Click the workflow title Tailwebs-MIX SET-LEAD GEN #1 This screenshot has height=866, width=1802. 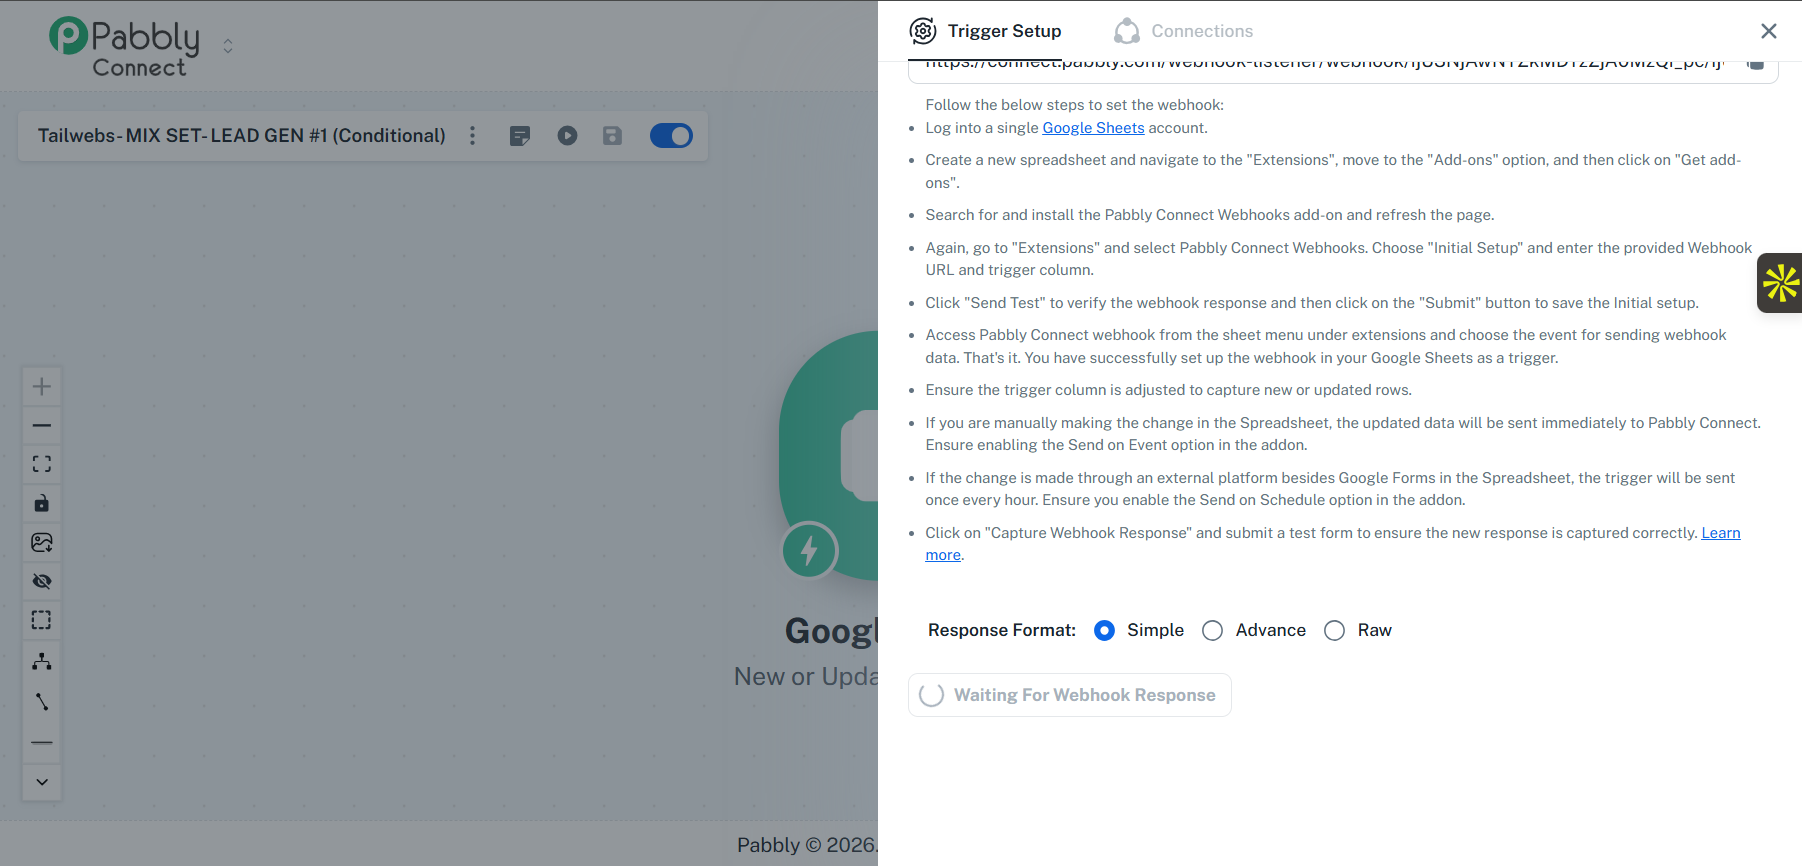242,136
